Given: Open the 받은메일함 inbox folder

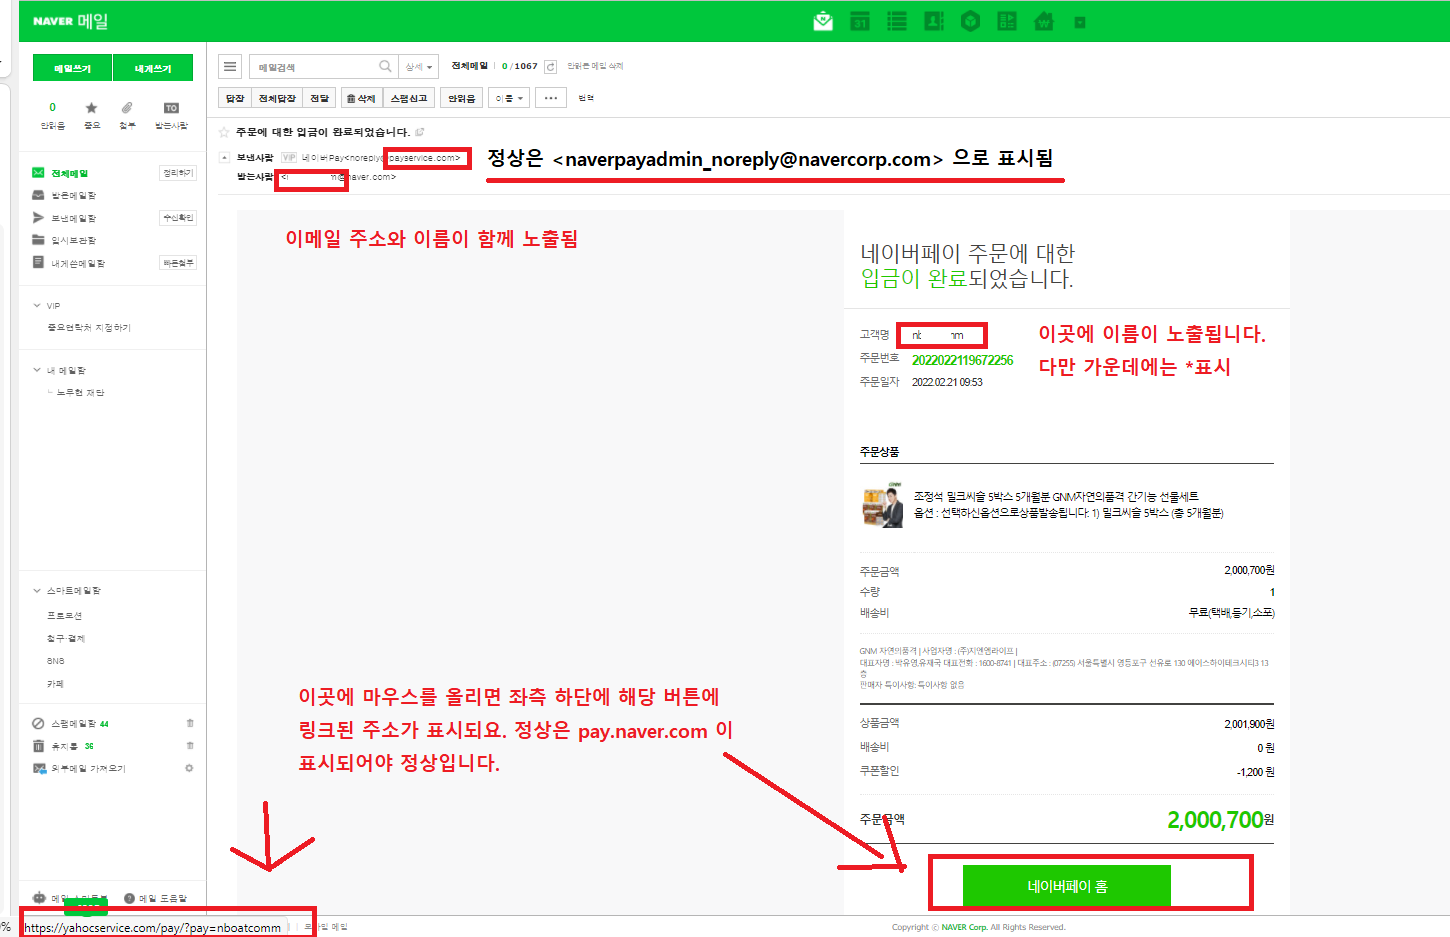Looking at the screenshot, I should pos(73,196).
